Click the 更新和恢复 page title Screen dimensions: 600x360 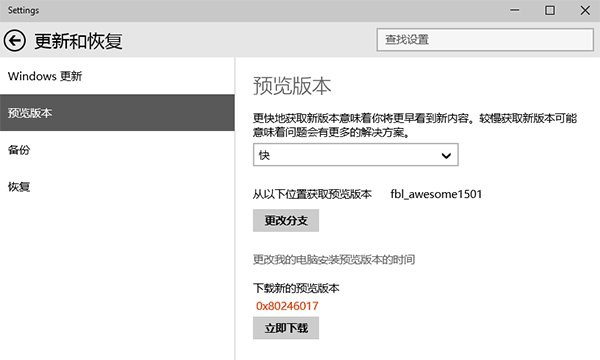78,41
